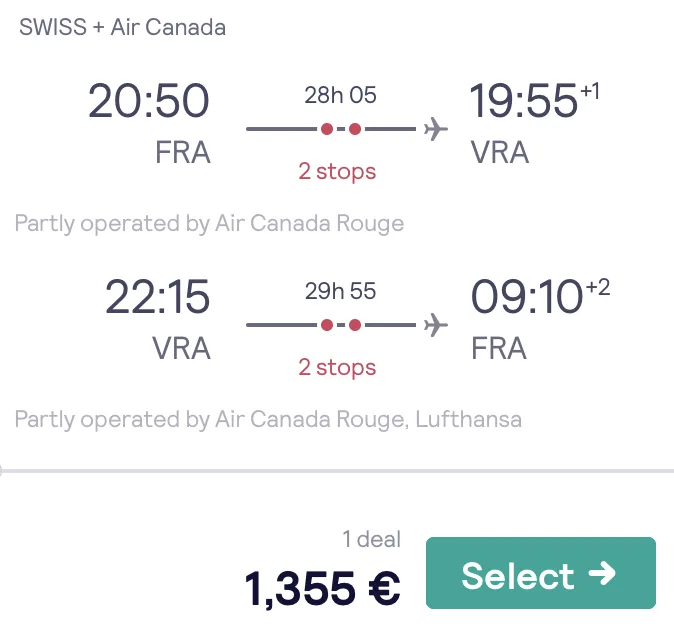Image resolution: width=674 pixels, height=630 pixels.
Task: Click second red stop dot on return route
Action: coord(355,325)
